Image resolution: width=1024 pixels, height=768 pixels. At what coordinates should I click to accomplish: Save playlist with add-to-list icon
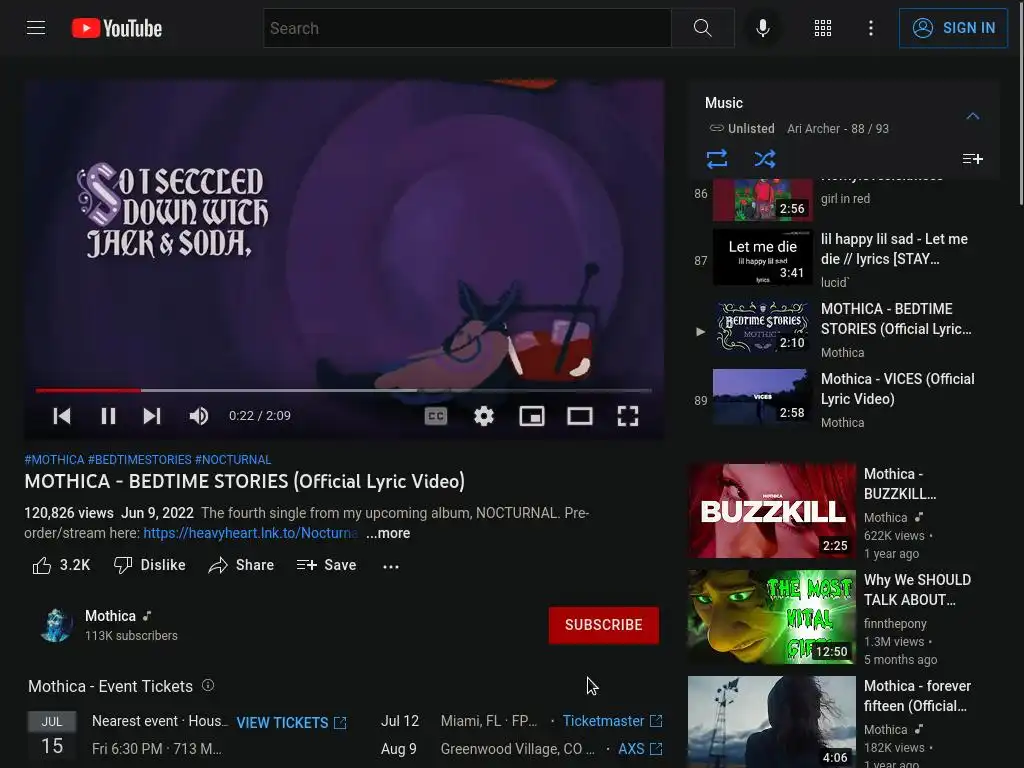[972, 159]
